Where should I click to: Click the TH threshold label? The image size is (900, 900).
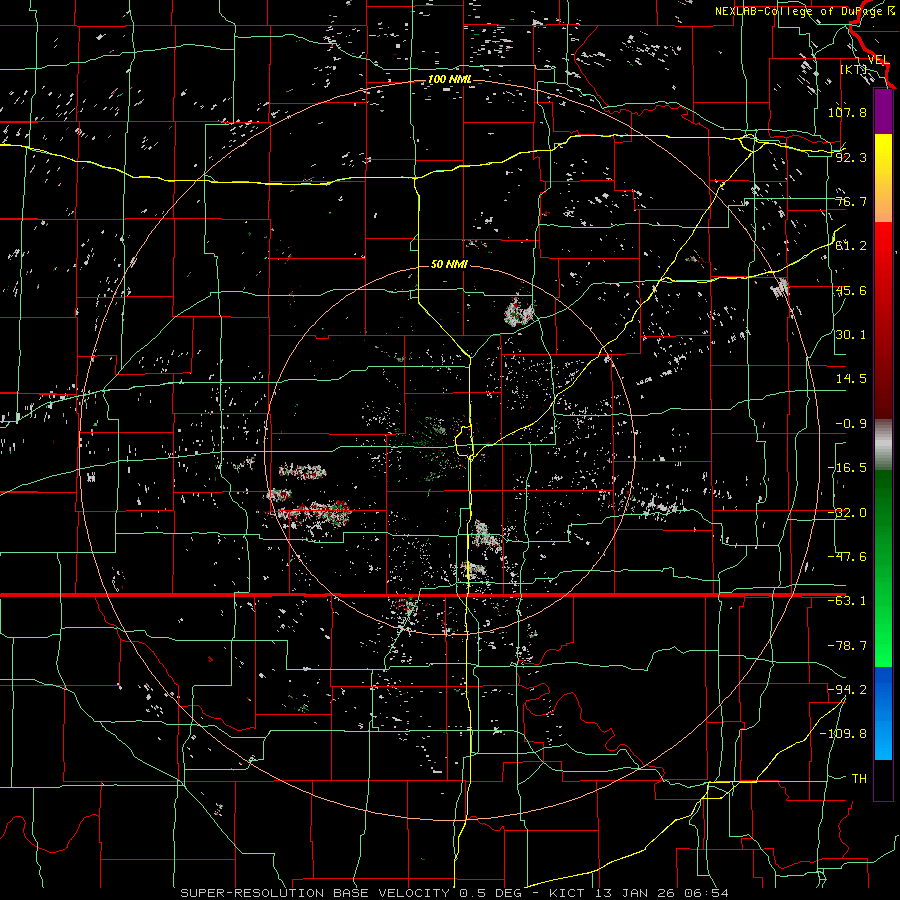coord(859,779)
